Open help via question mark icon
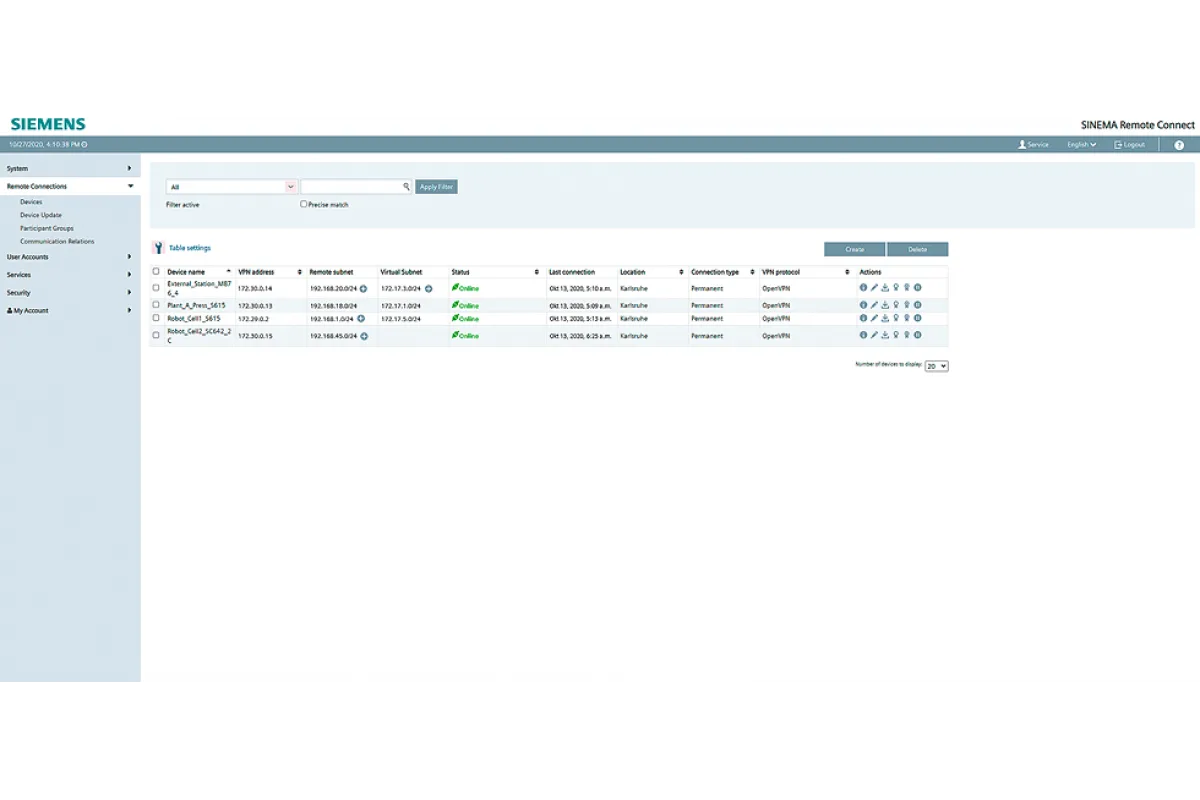This screenshot has height=800, width=1200. pos(1179,145)
